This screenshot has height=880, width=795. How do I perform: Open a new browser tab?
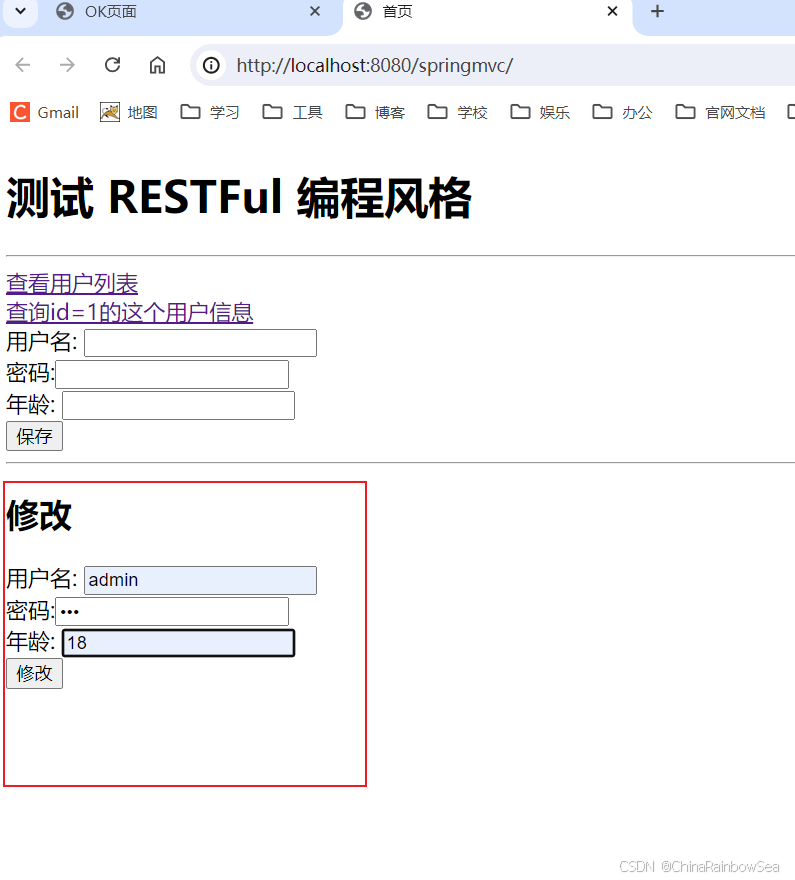pyautogui.click(x=658, y=11)
